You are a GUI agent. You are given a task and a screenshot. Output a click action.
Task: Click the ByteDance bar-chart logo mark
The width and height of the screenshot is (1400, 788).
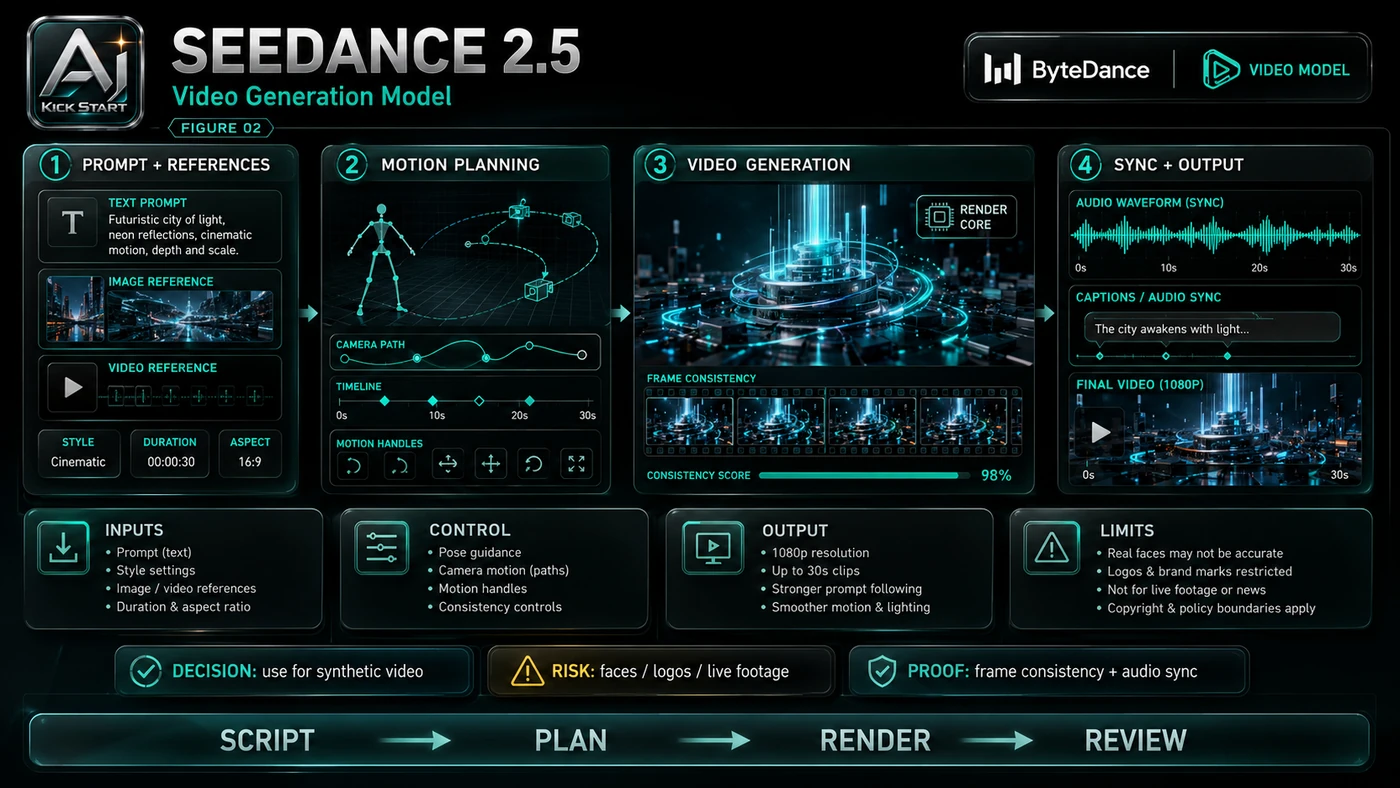click(1002, 70)
